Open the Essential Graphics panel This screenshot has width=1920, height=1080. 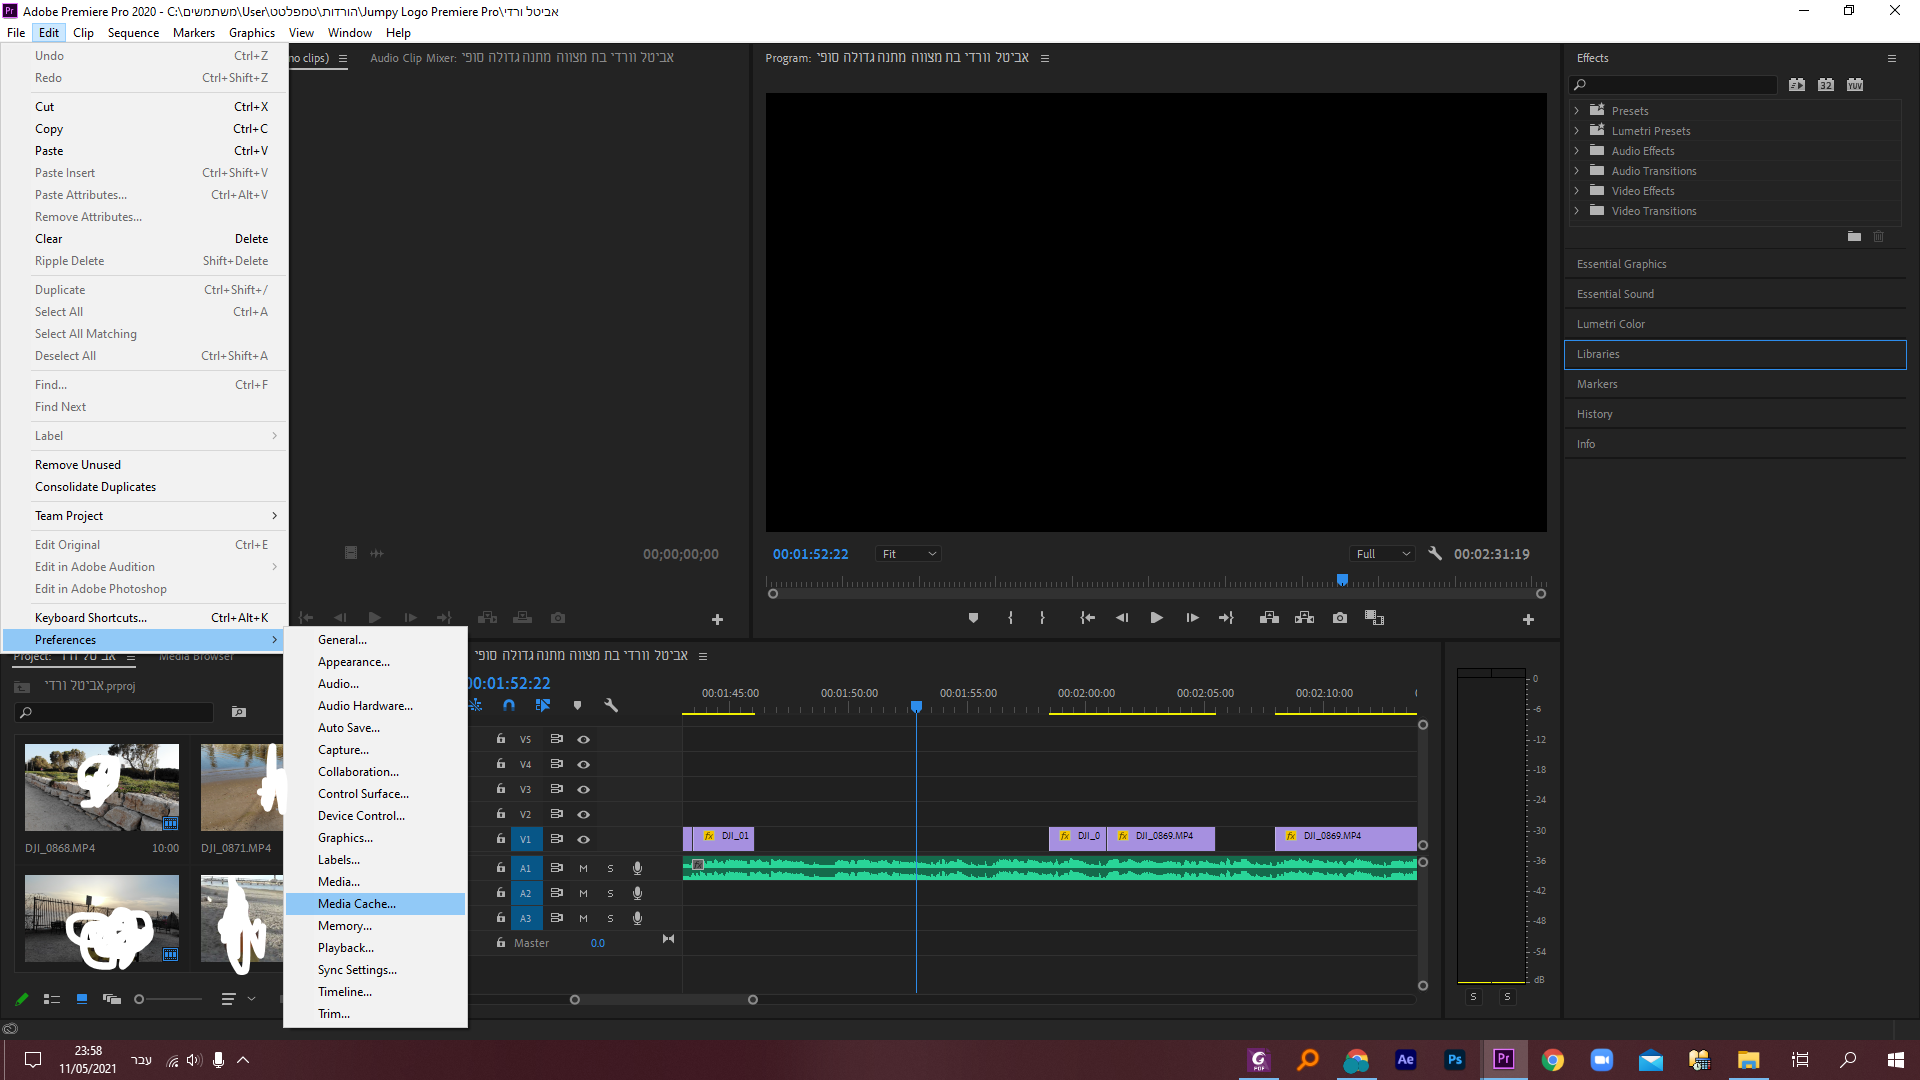click(1621, 264)
